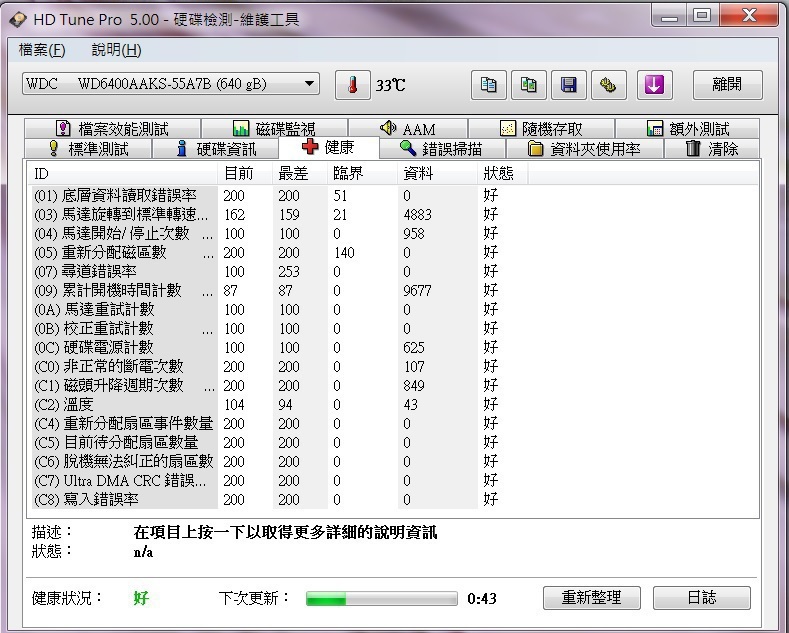Image resolution: width=789 pixels, height=633 pixels.
Task: Open the 說明(H) menu
Action: coord(116,50)
